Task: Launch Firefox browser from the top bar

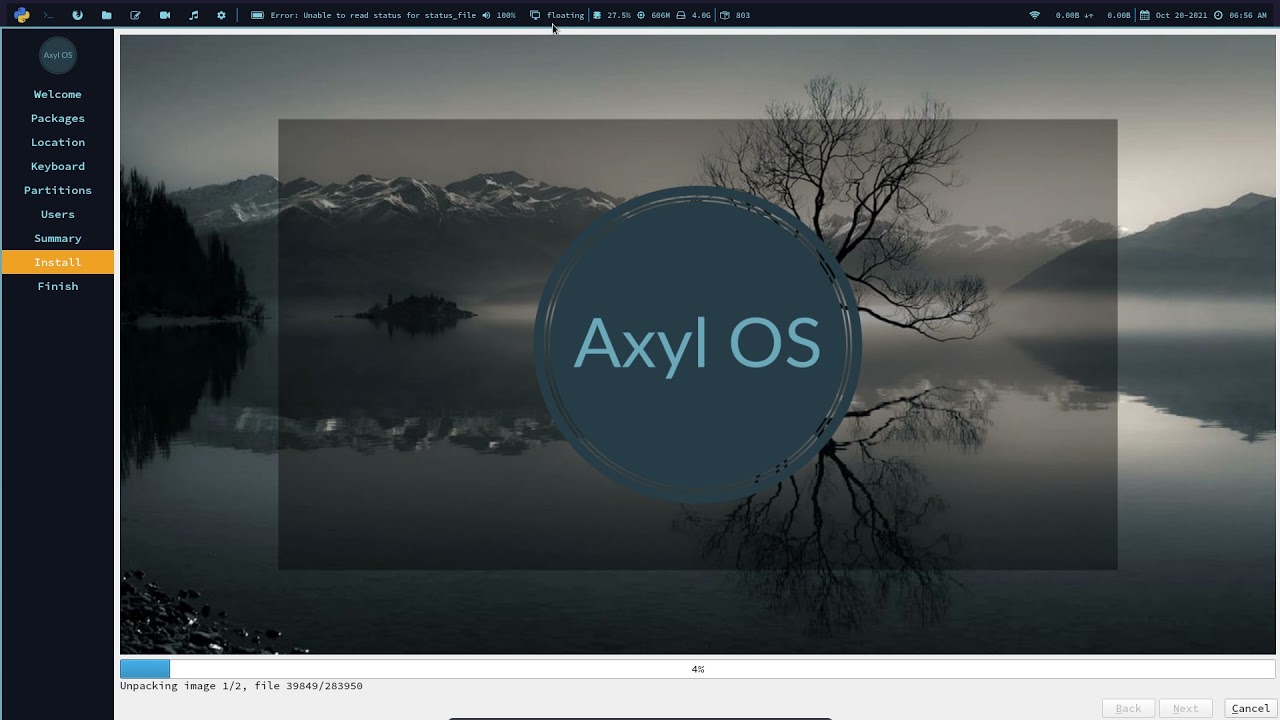Action: 77,15
